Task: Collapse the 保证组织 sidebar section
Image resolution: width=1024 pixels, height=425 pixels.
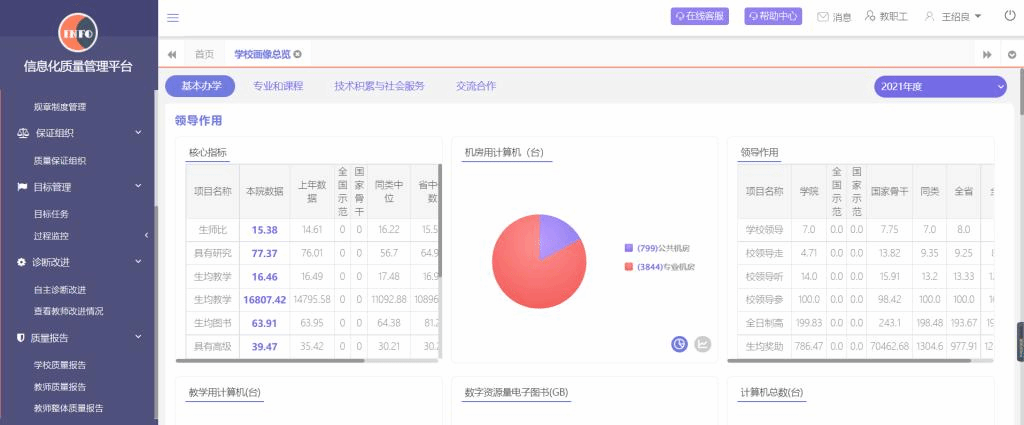Action: (139, 132)
